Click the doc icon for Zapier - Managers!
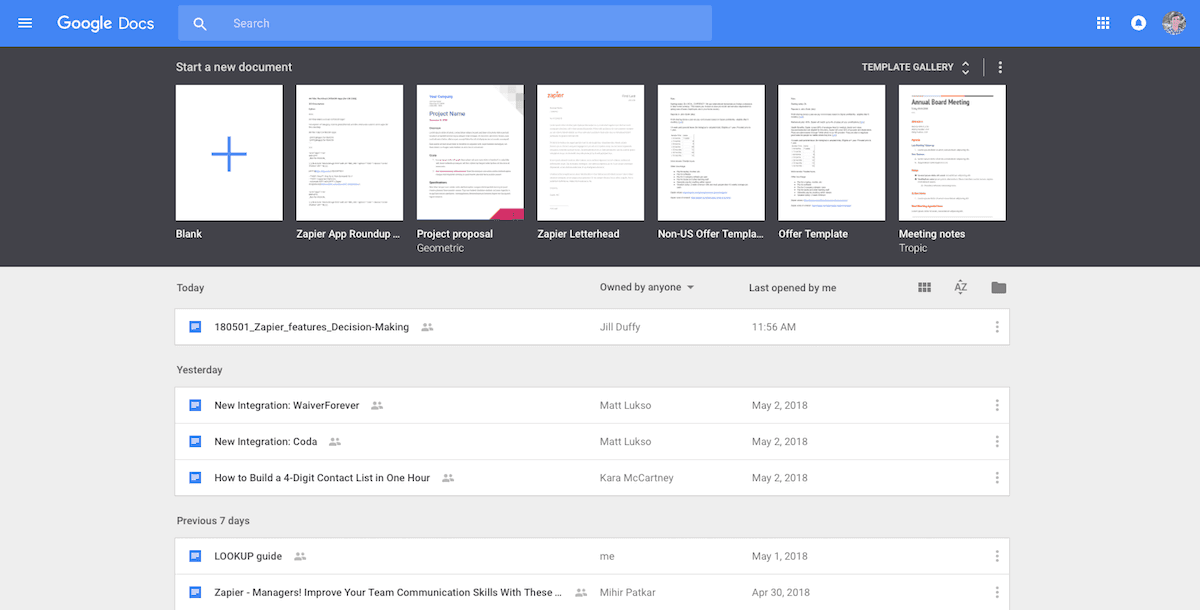This screenshot has height=610, width=1200. point(196,592)
